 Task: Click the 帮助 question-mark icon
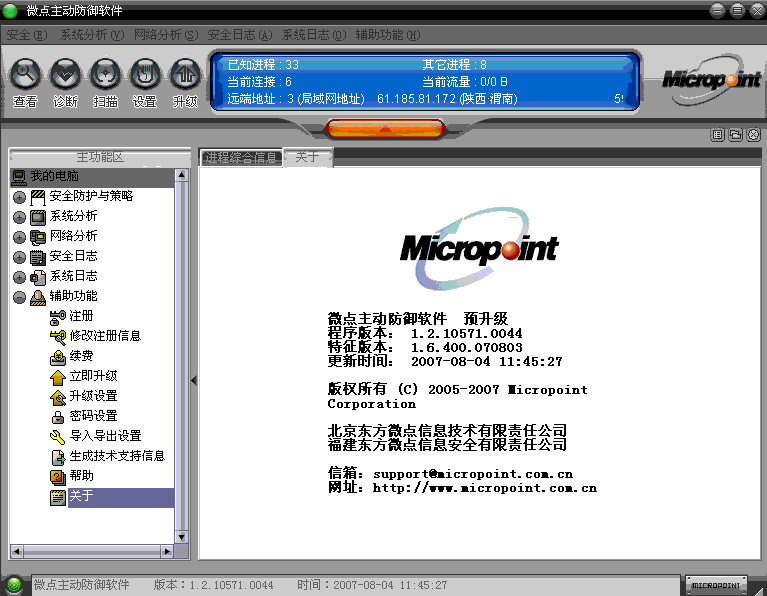(58, 477)
